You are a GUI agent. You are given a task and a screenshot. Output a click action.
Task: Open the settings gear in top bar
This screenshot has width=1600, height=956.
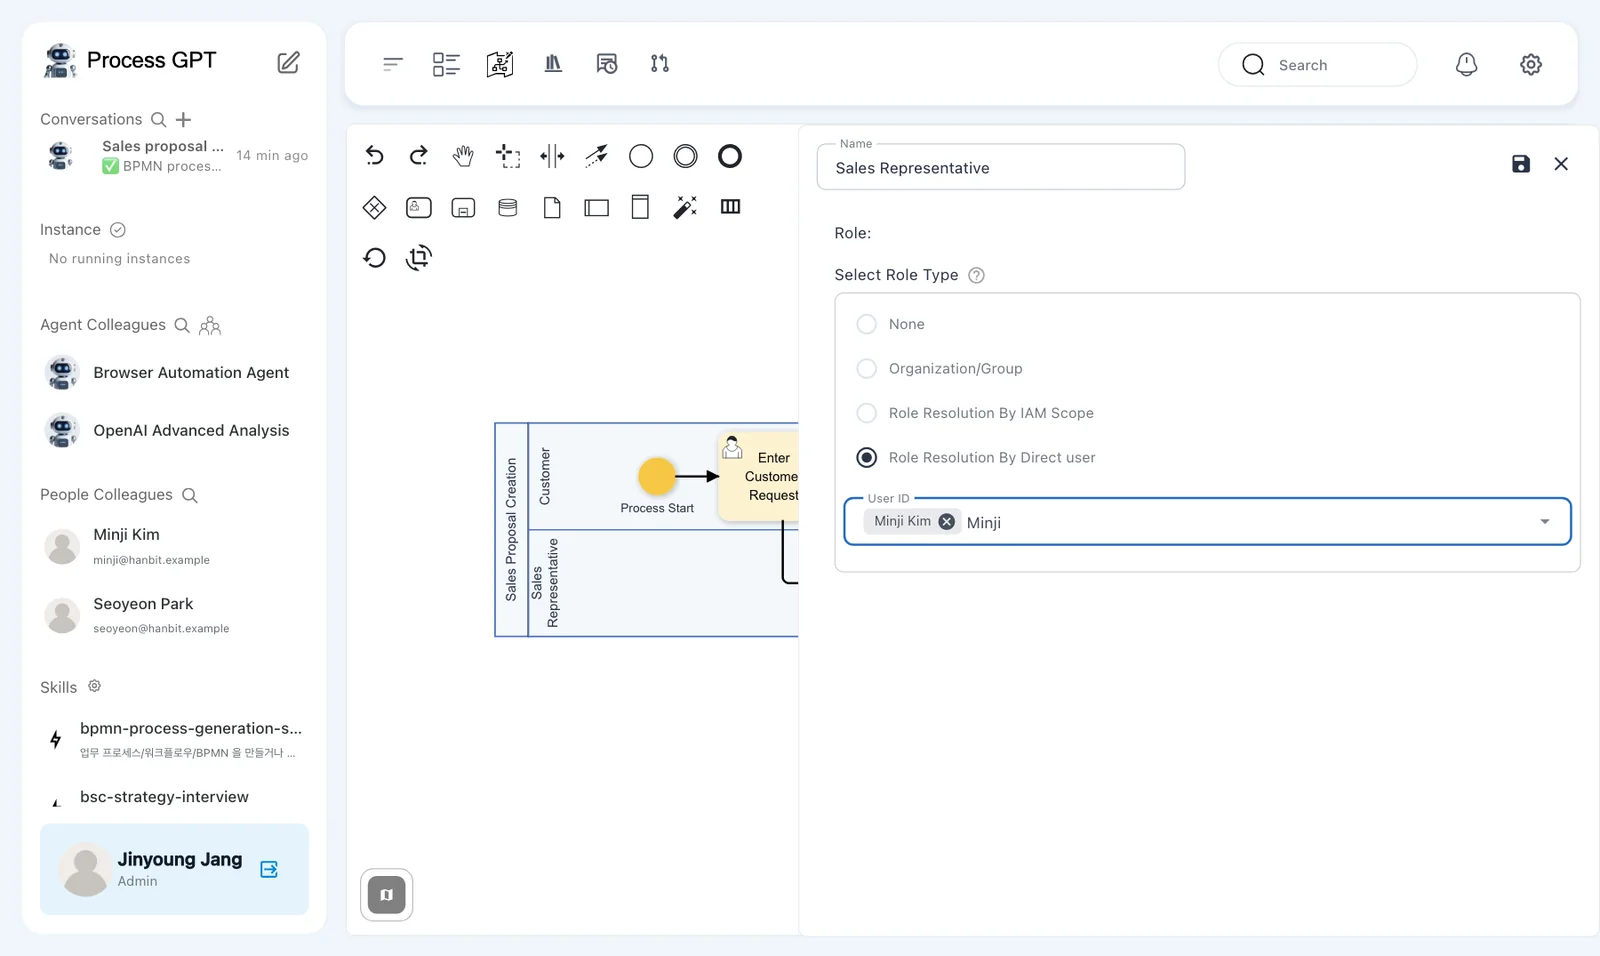click(x=1531, y=64)
